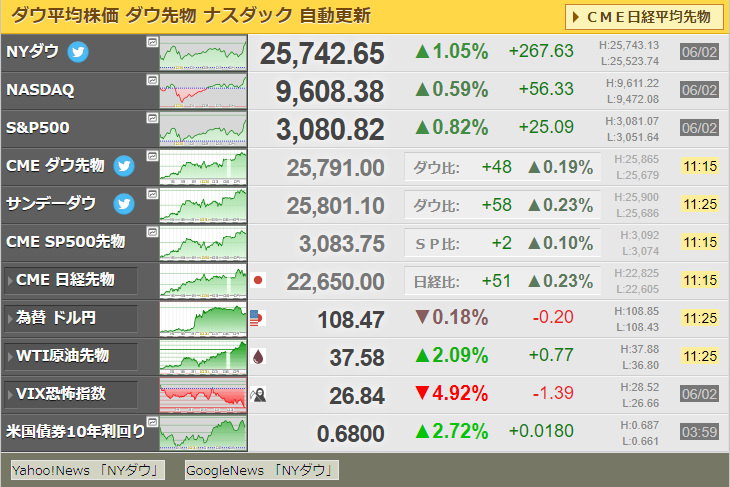Click the Japan flag icon by CME 日経先物
The width and height of the screenshot is (730, 487).
(258, 281)
